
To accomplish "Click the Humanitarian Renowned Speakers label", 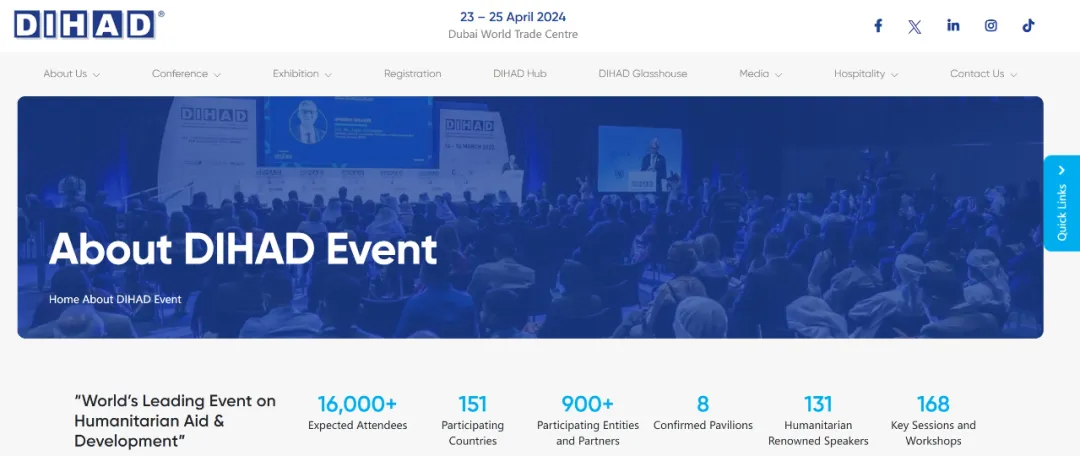I will [818, 433].
